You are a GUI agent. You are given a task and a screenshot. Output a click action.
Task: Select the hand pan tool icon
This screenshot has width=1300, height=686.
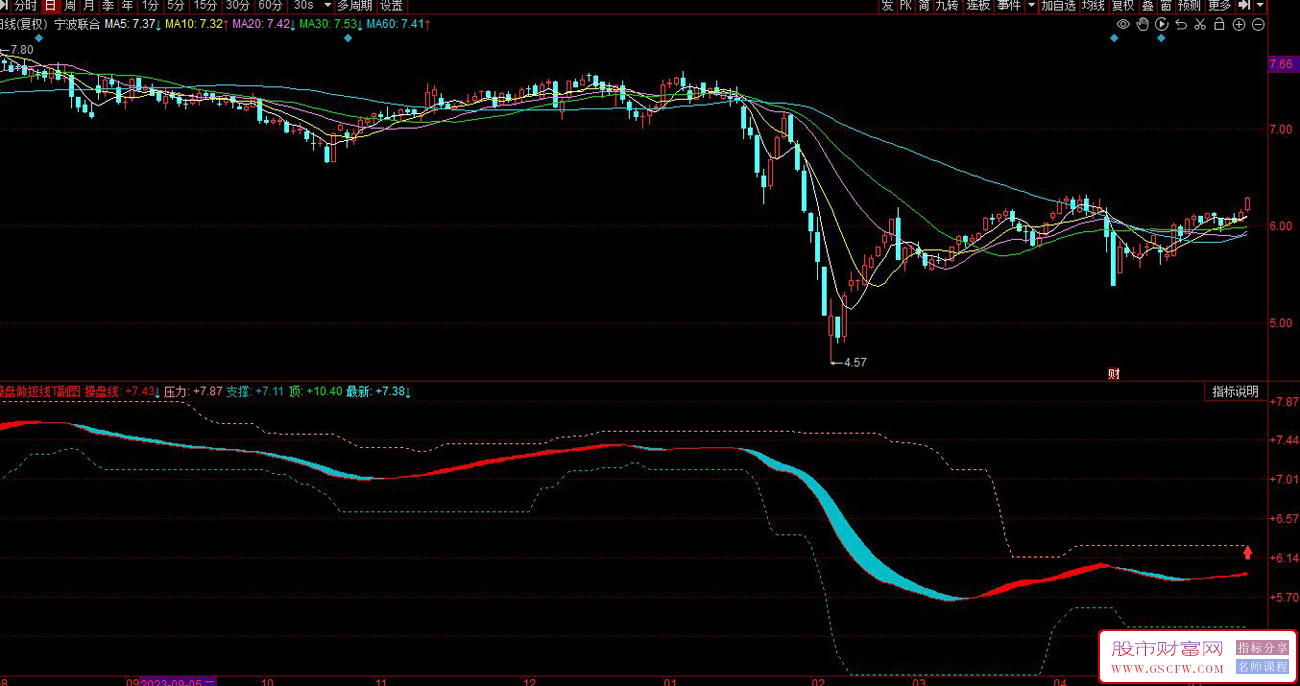(x=1142, y=24)
